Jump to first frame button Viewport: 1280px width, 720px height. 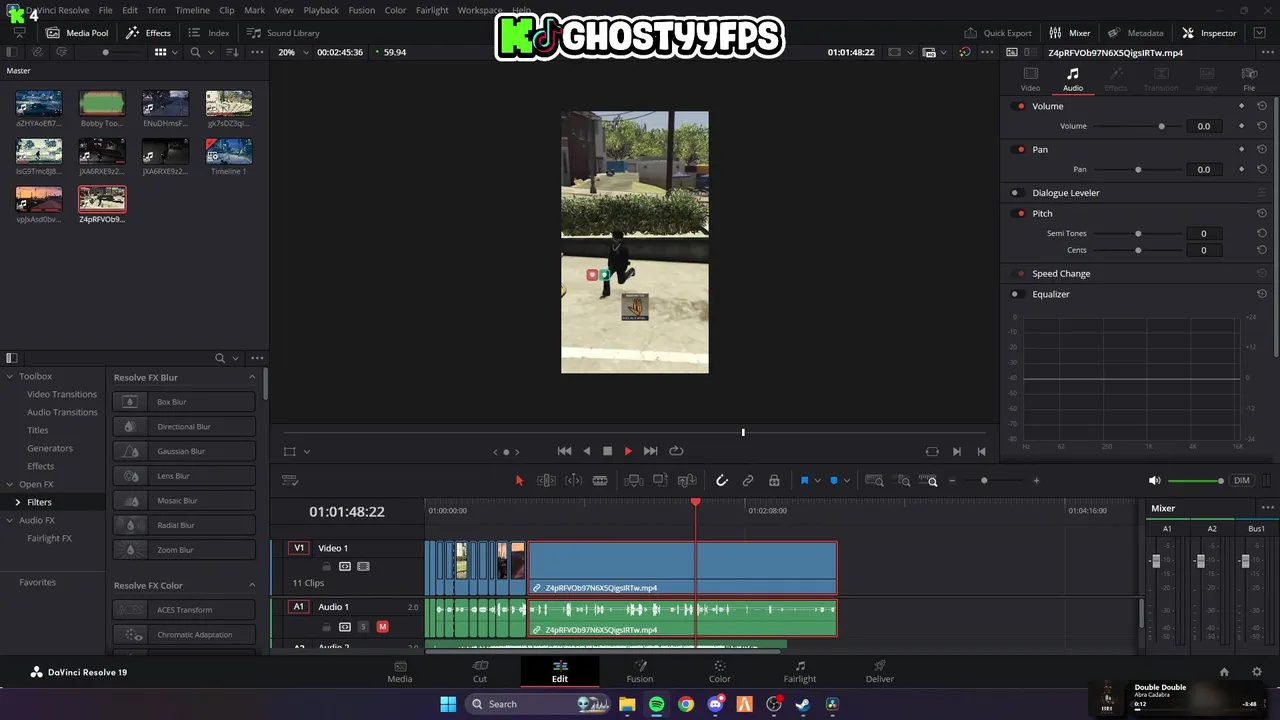[x=564, y=451]
